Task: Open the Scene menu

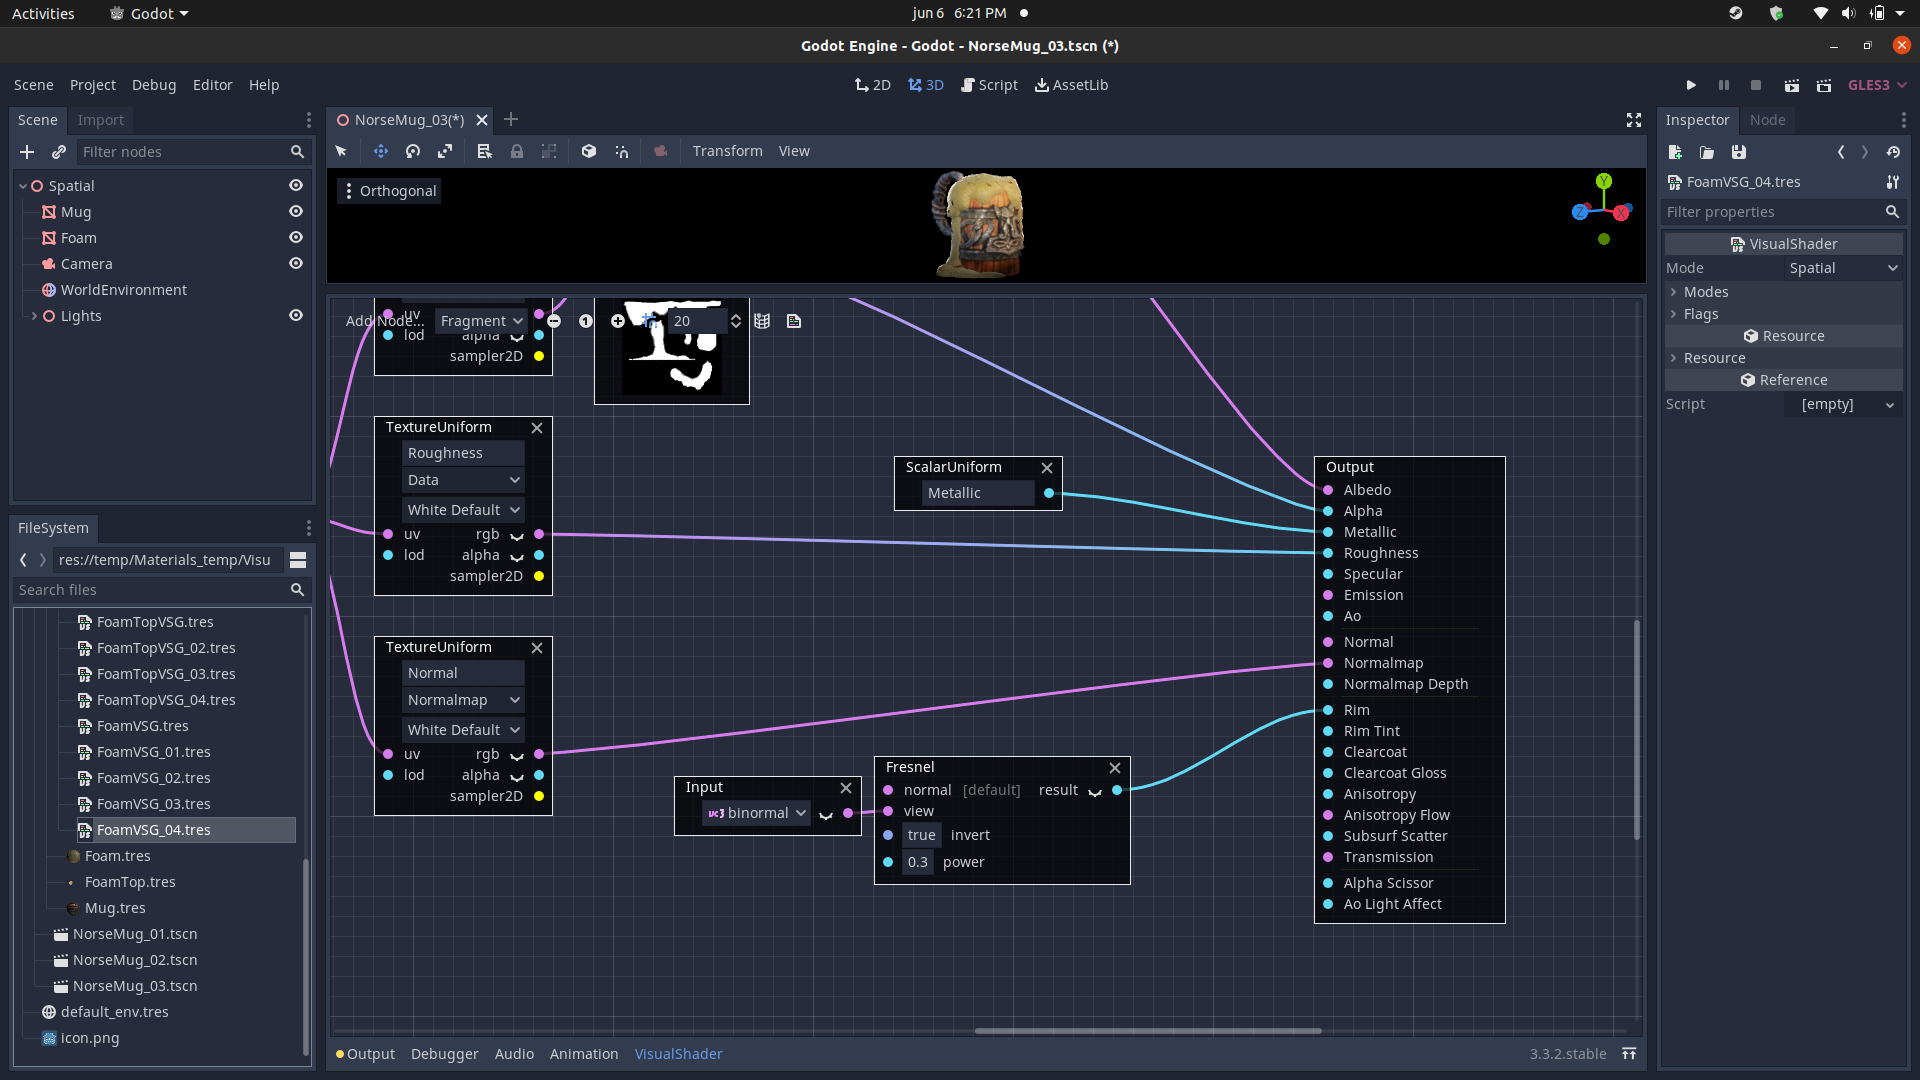Action: click(x=33, y=85)
